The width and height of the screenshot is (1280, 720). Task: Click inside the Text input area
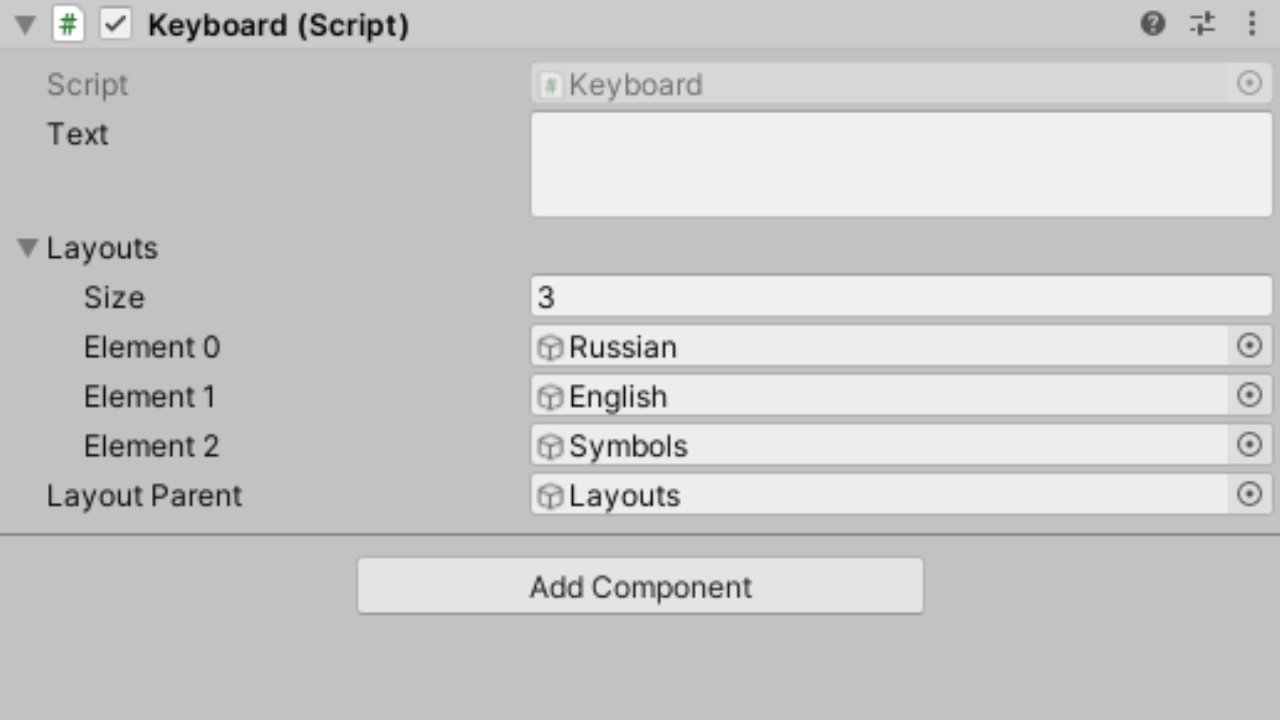[900, 164]
